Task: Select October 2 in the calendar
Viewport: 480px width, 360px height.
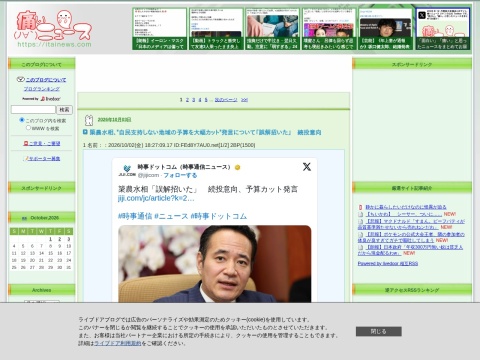Action: tap(59, 239)
